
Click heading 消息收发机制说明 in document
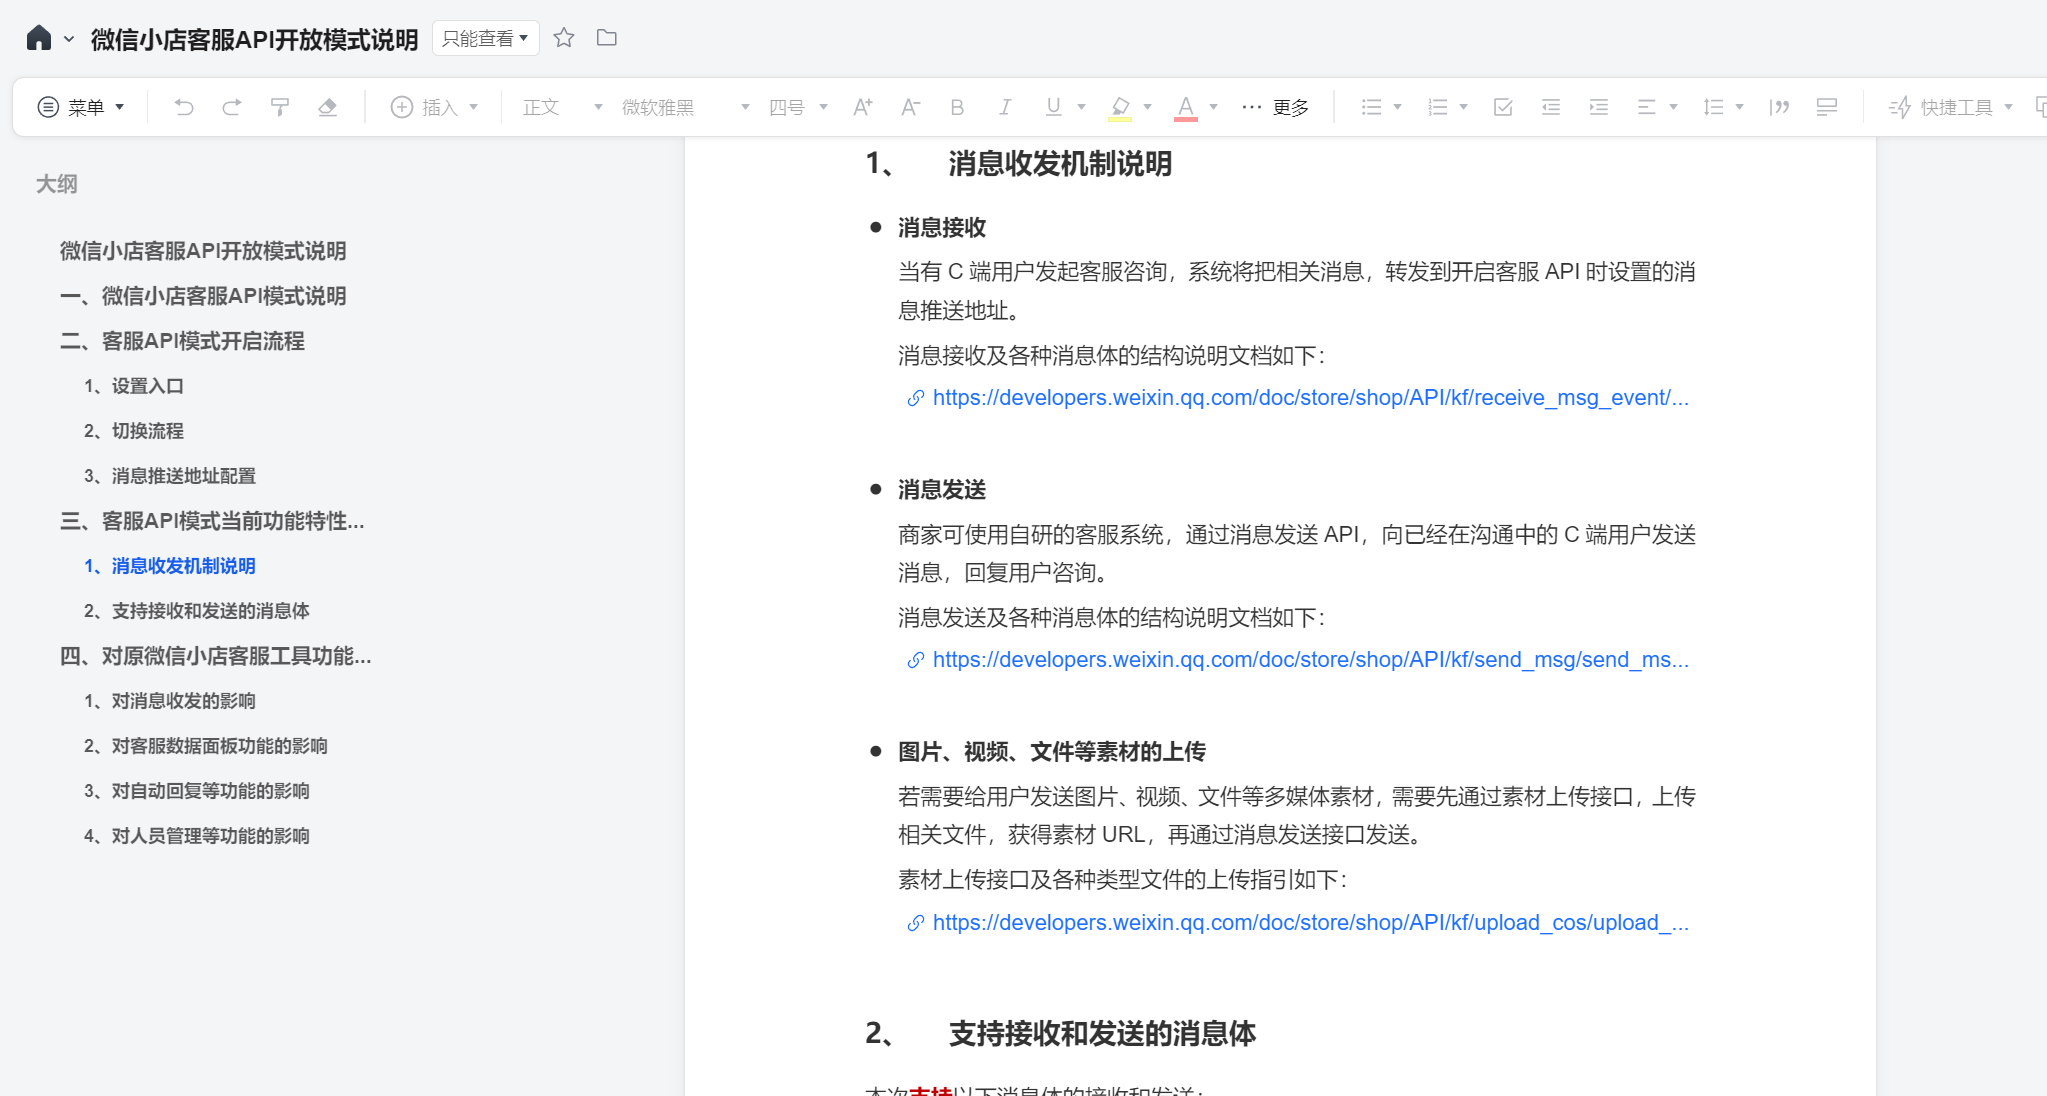(1060, 164)
